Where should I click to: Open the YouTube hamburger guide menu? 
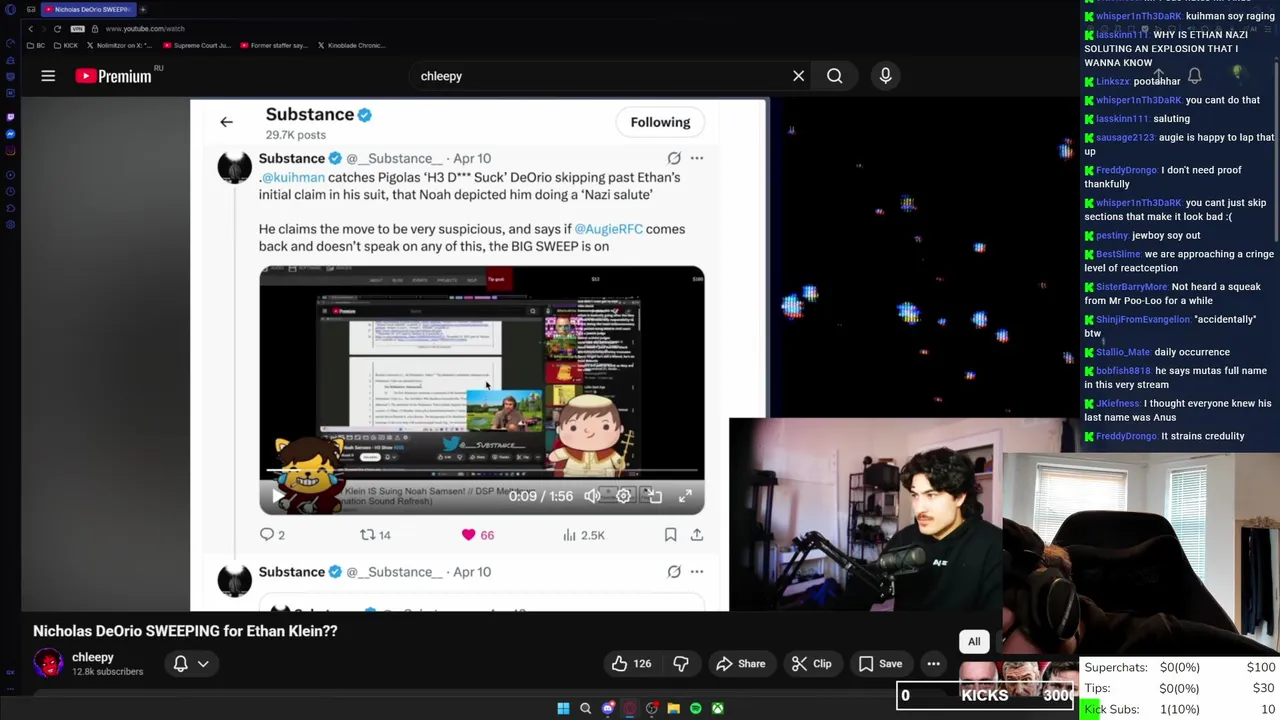click(48, 76)
